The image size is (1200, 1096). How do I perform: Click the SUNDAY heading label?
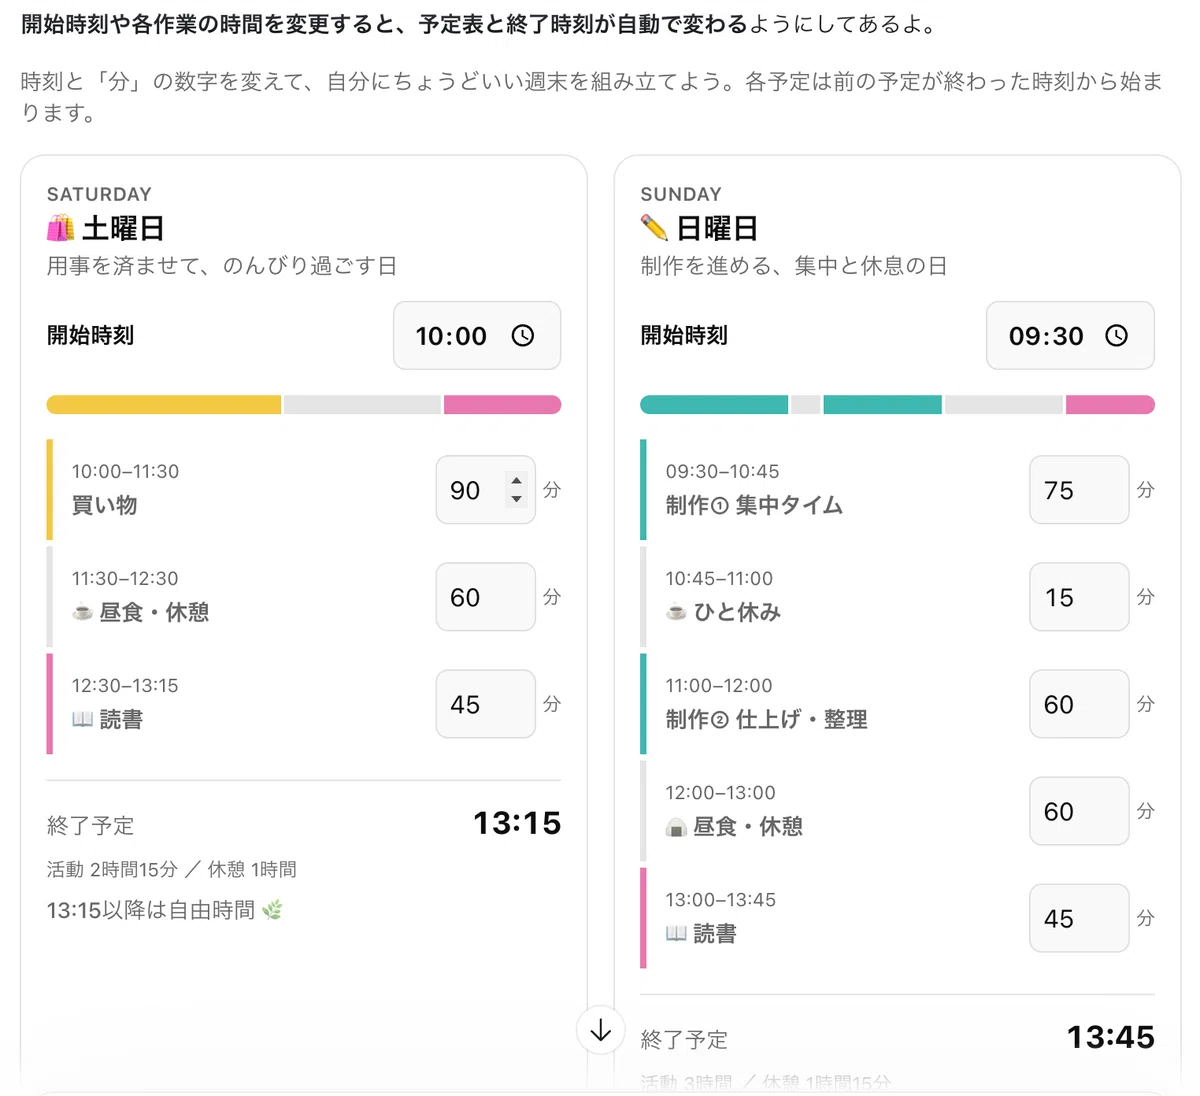681,194
